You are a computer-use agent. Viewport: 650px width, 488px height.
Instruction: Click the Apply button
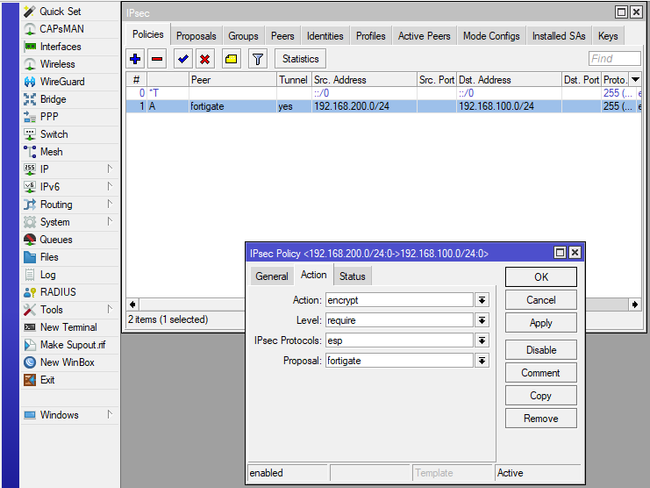[540, 323]
